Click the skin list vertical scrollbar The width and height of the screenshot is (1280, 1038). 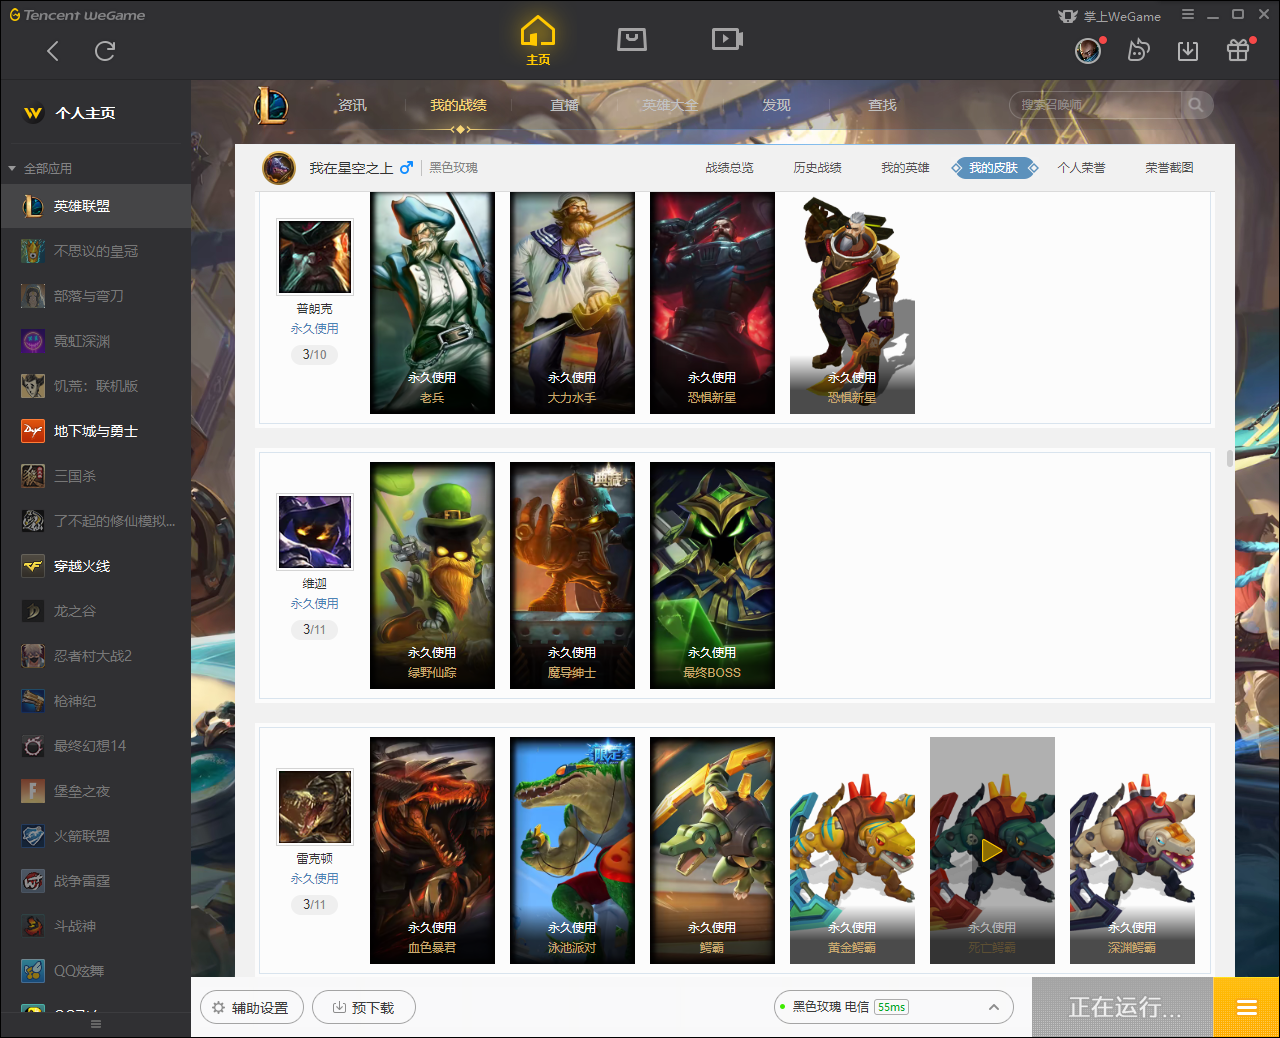pos(1230,458)
